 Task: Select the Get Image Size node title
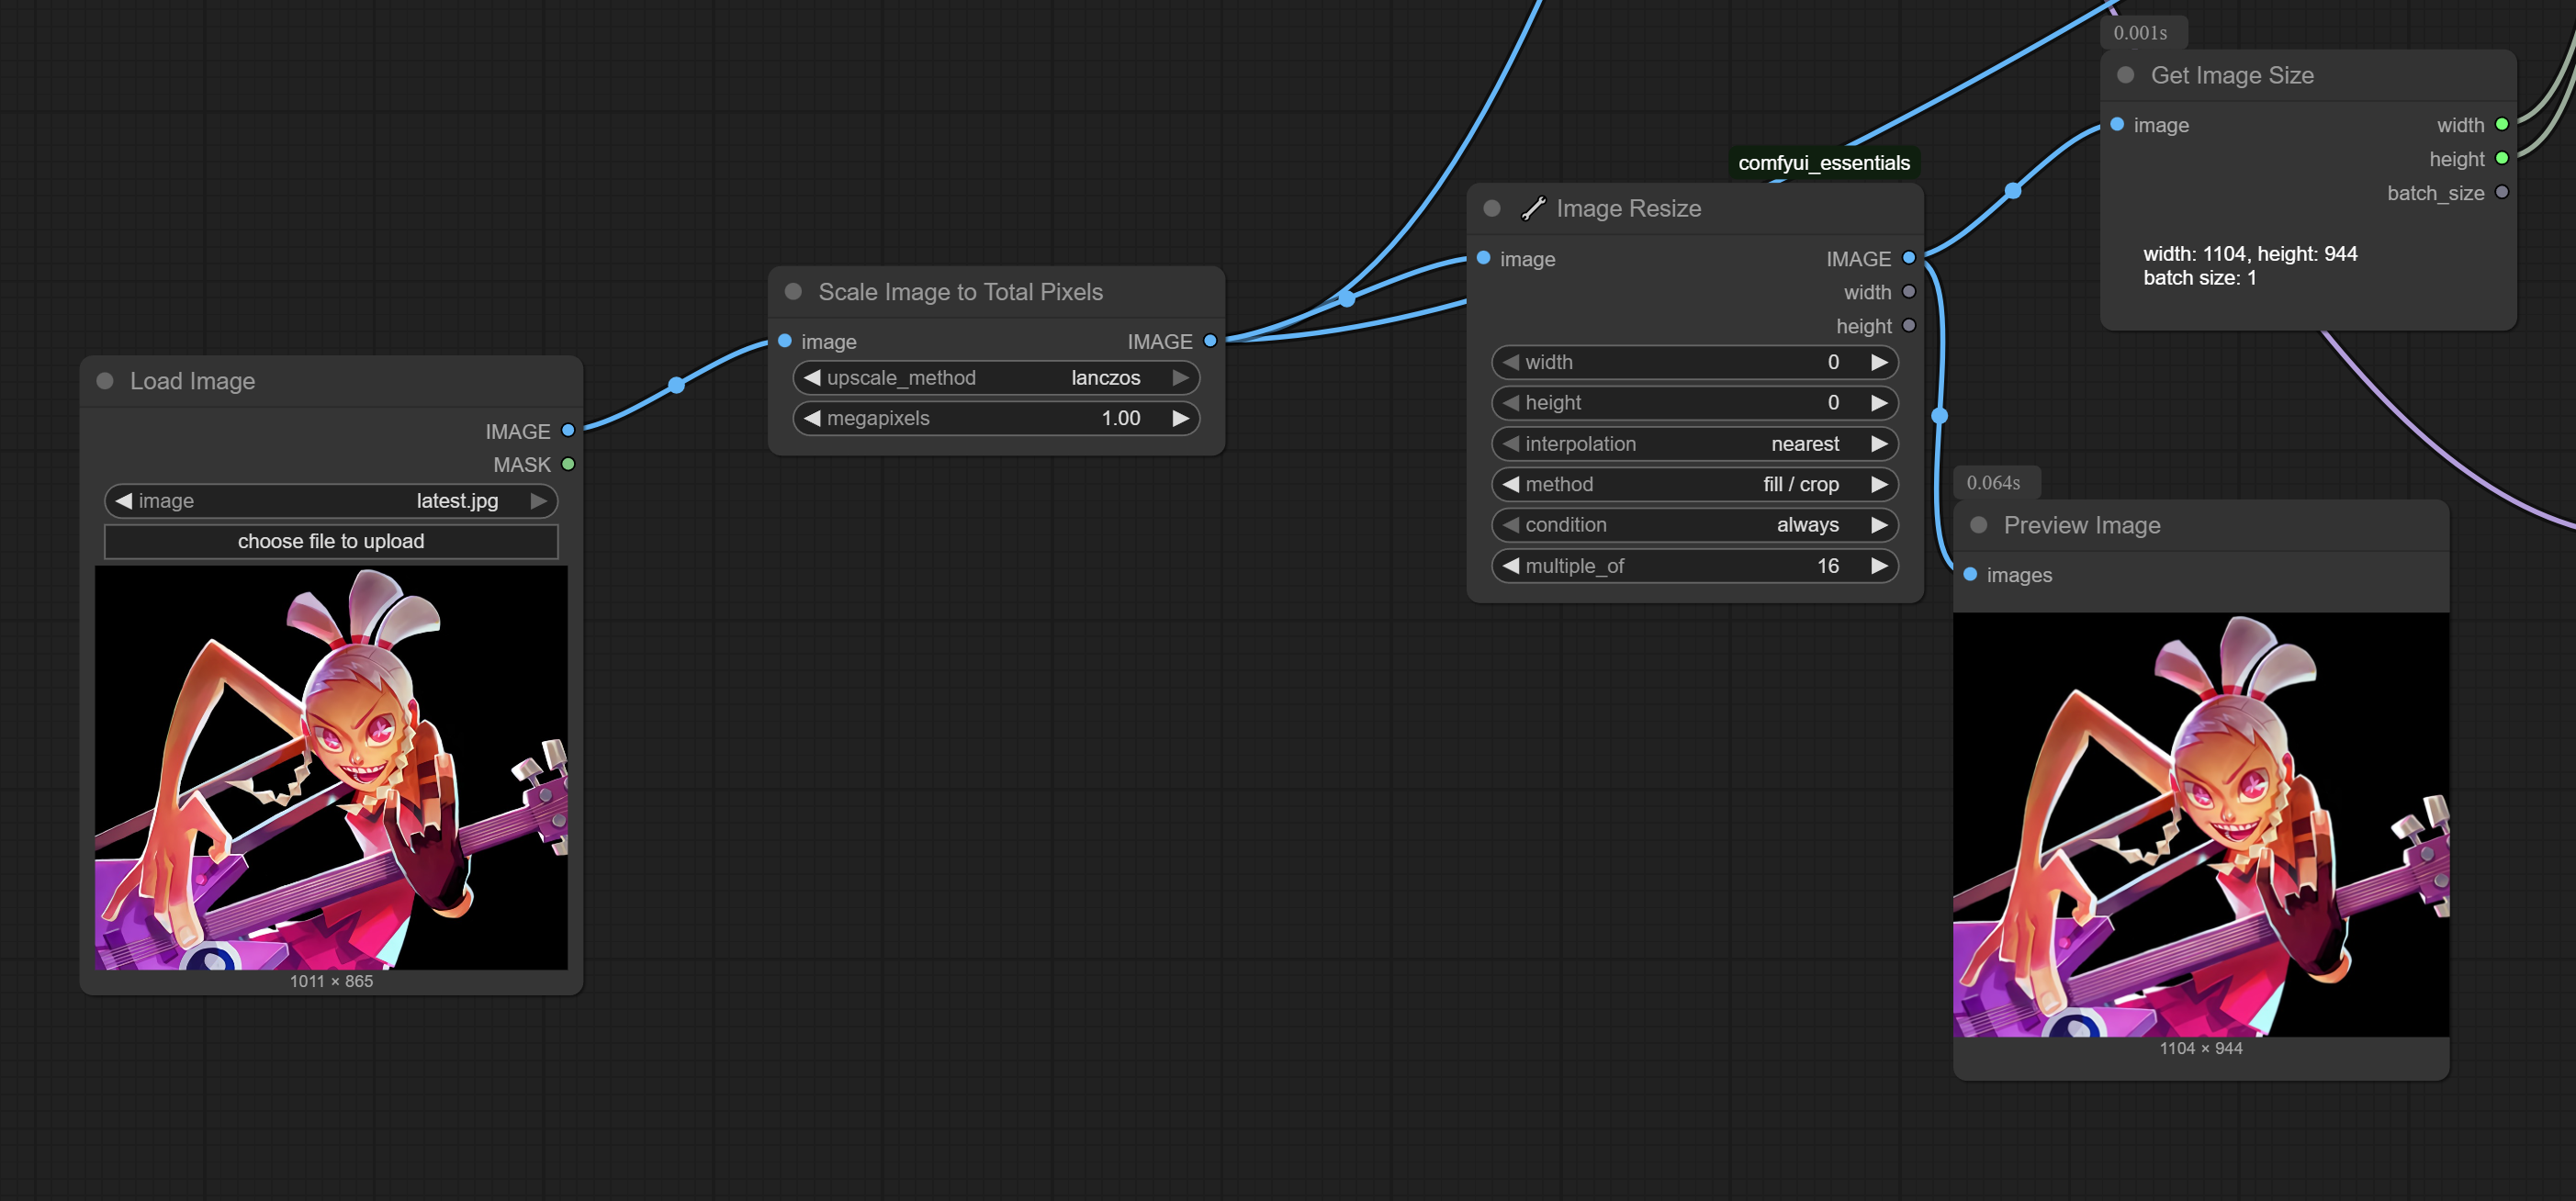pyautogui.click(x=2232, y=75)
